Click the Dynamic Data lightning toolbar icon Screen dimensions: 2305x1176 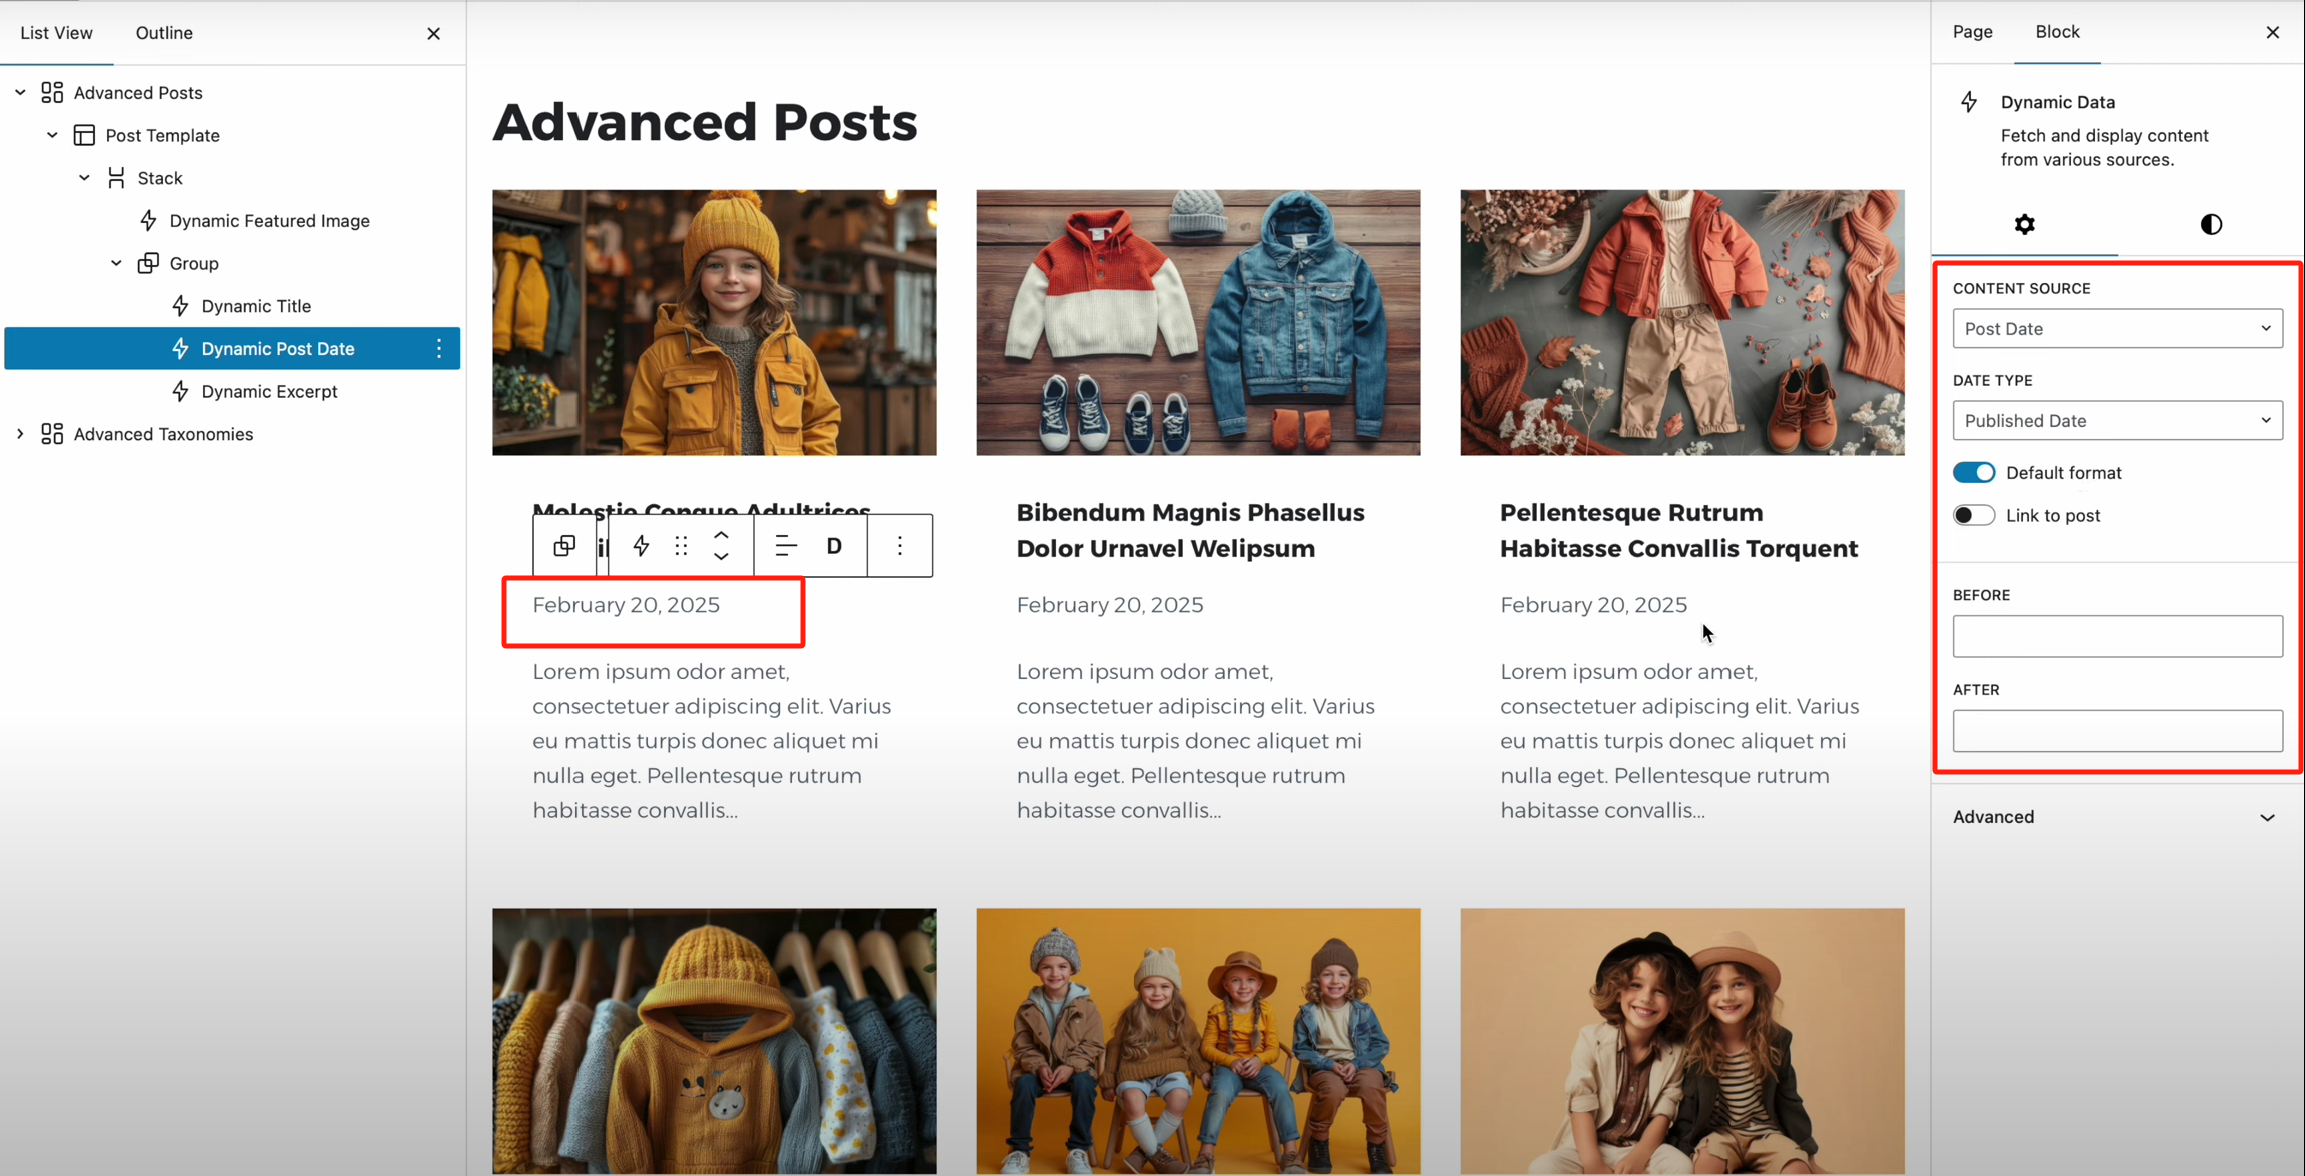tap(641, 546)
